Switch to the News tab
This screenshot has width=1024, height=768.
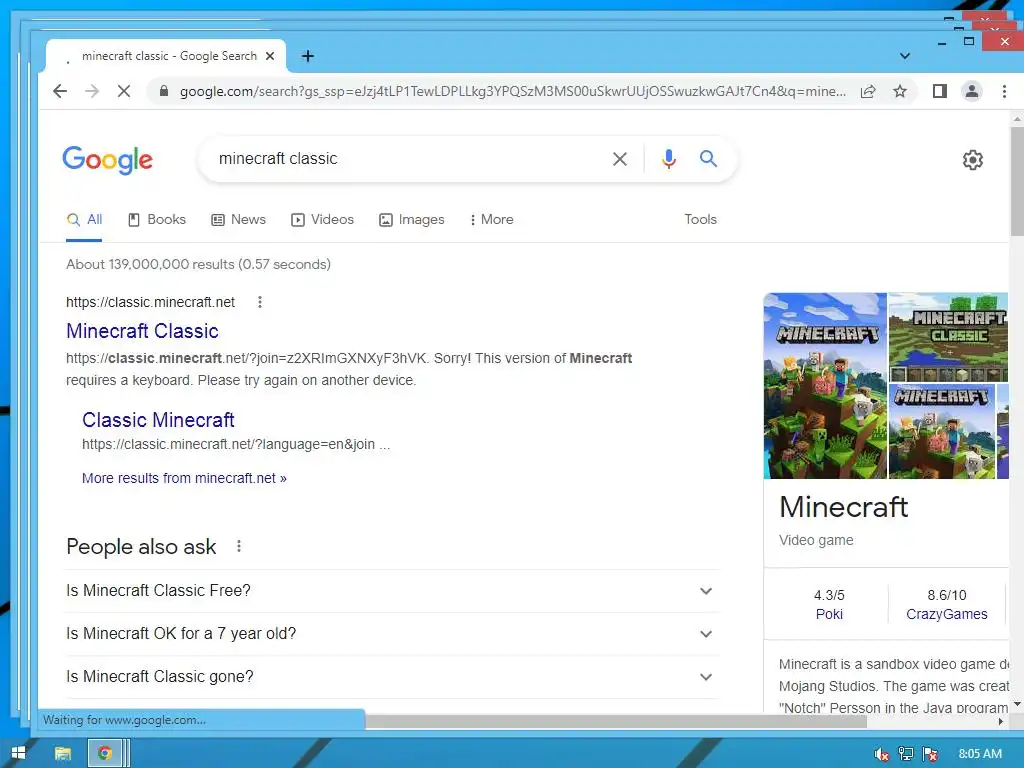pos(238,219)
